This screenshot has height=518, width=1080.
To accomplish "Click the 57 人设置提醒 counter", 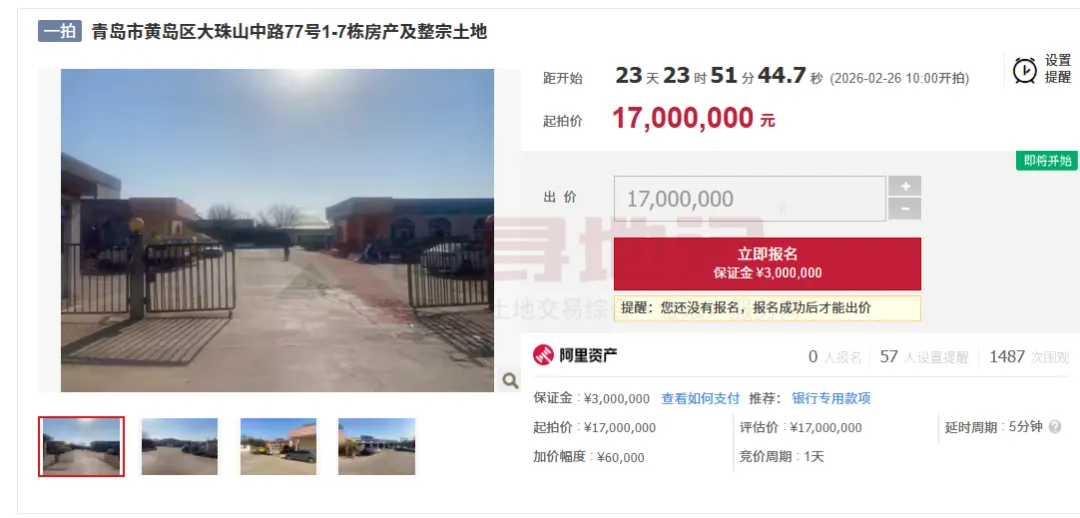I will tap(924, 357).
